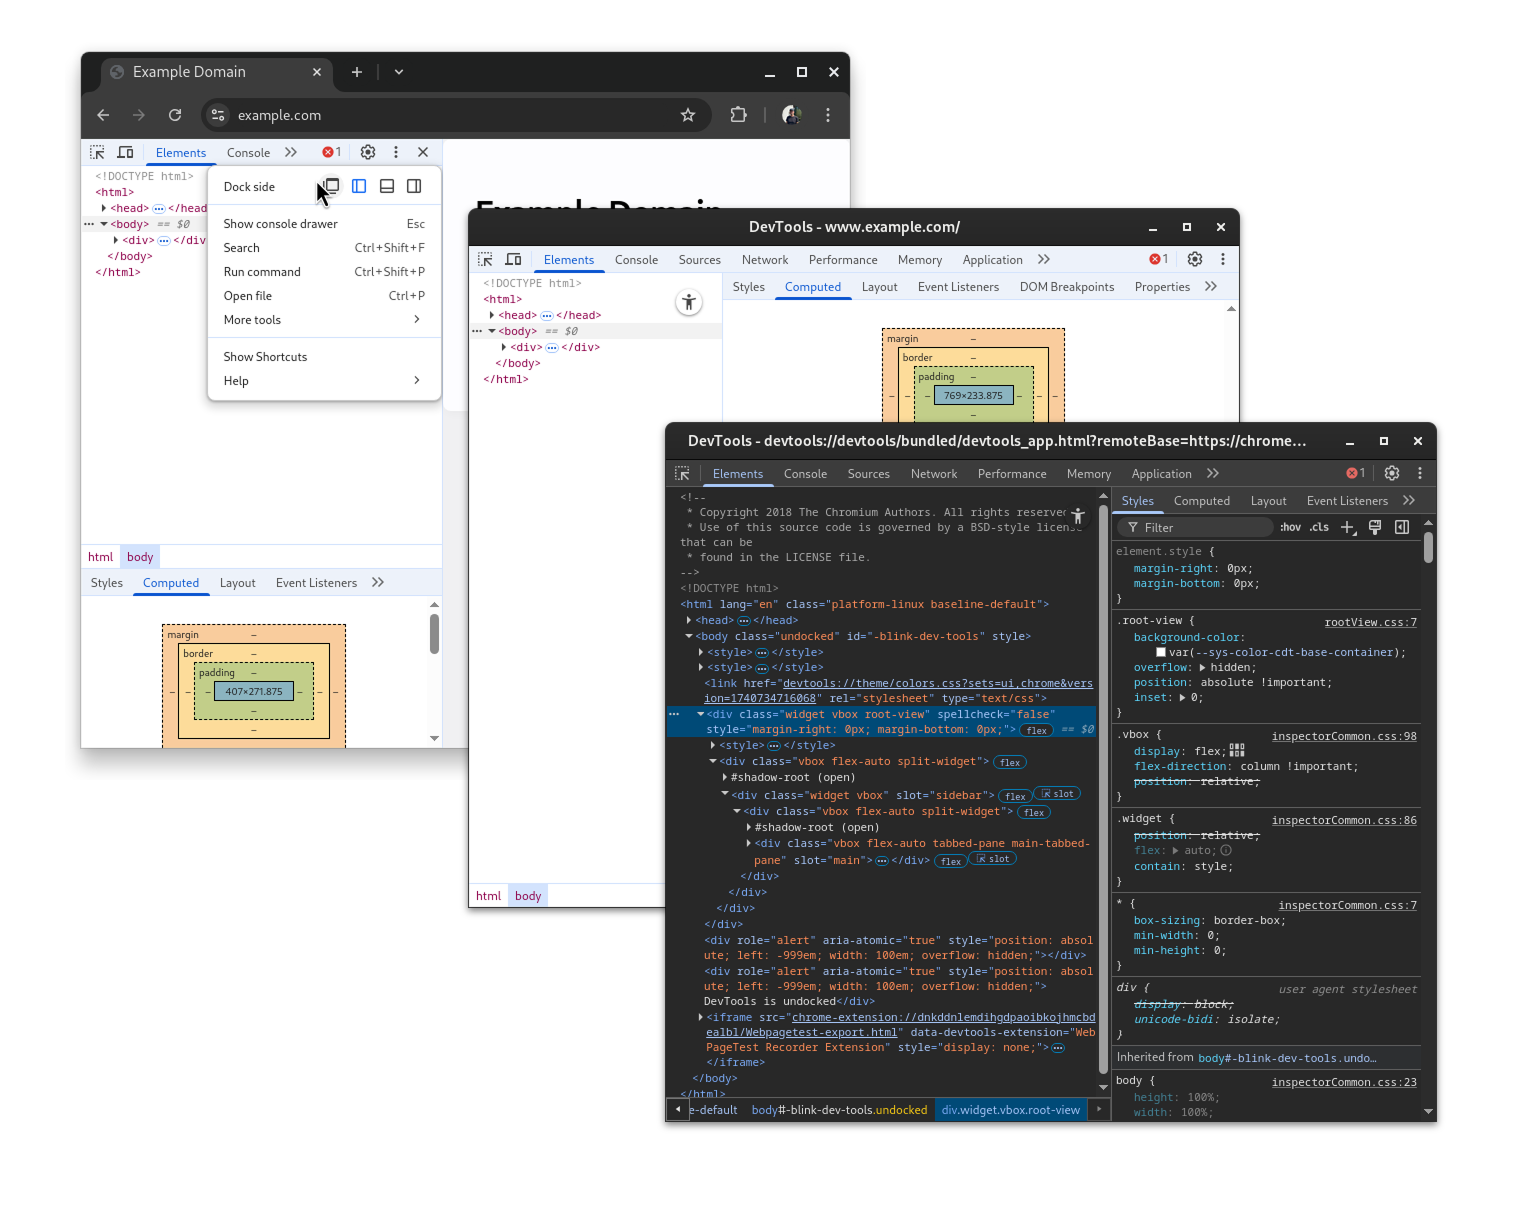Open the More tools submenu

(x=322, y=320)
